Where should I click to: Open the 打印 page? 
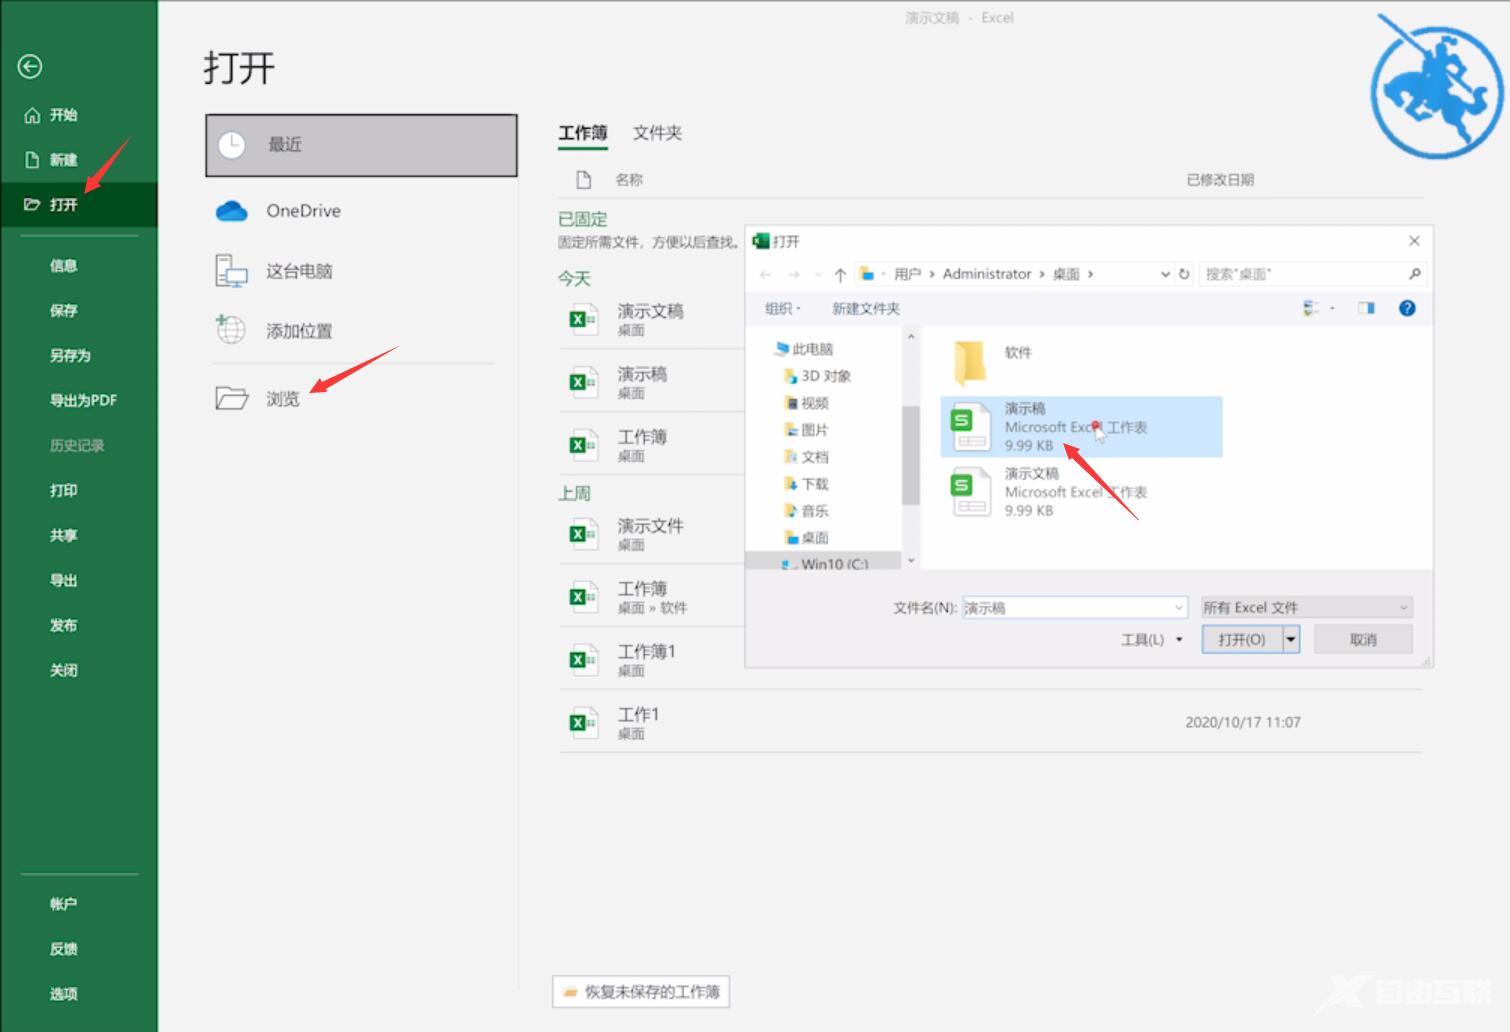[63, 491]
